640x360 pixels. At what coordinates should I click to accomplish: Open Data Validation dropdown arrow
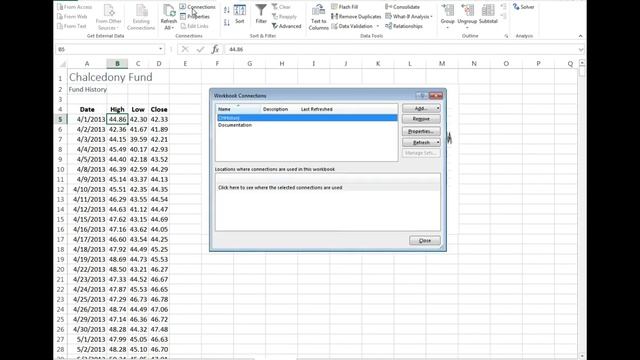[378, 26]
